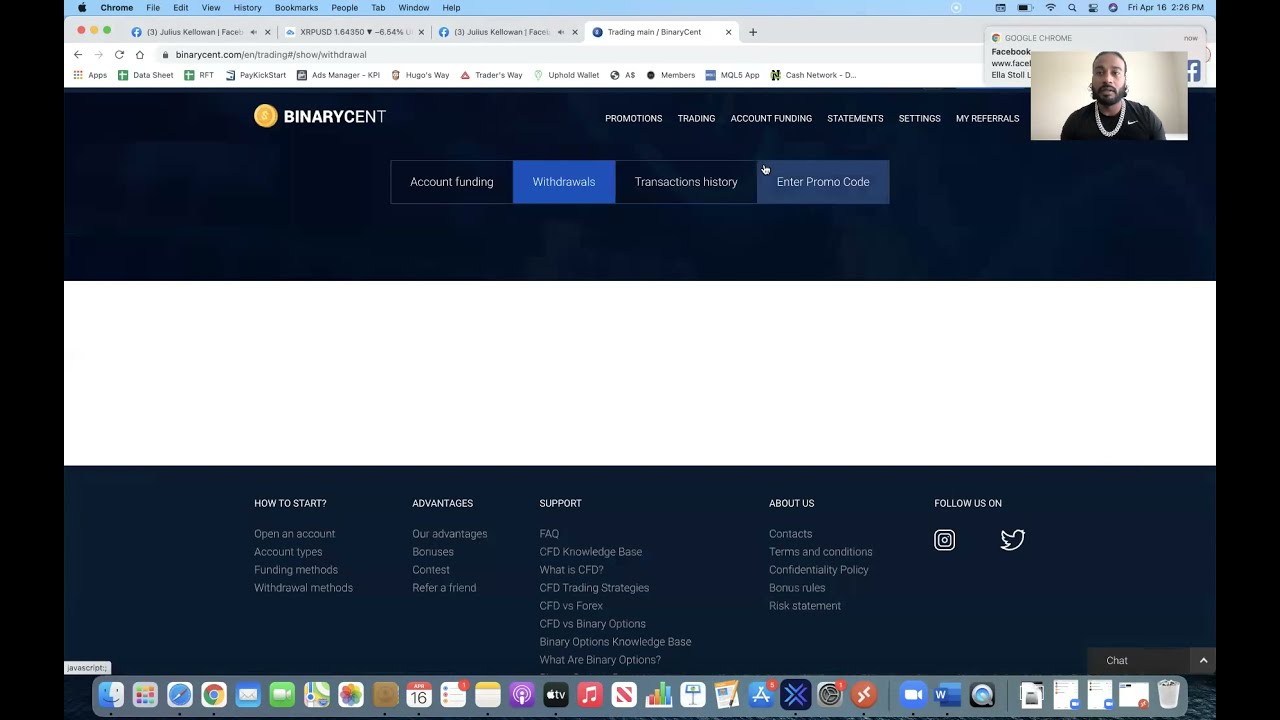Open Reminders from the dock
Screen dimensions: 1280x720
click(x=453, y=694)
